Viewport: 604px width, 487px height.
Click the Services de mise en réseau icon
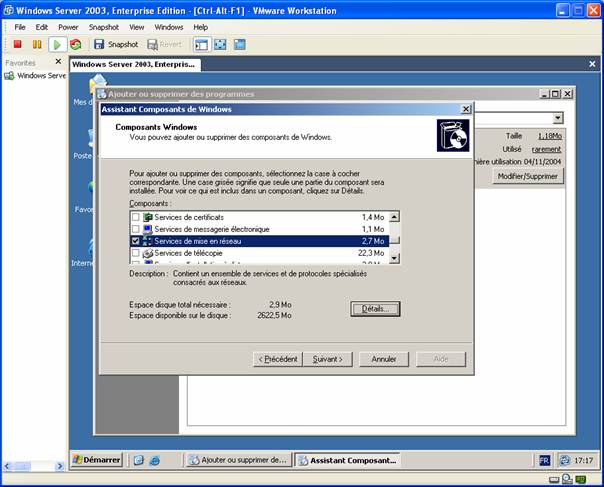[148, 241]
